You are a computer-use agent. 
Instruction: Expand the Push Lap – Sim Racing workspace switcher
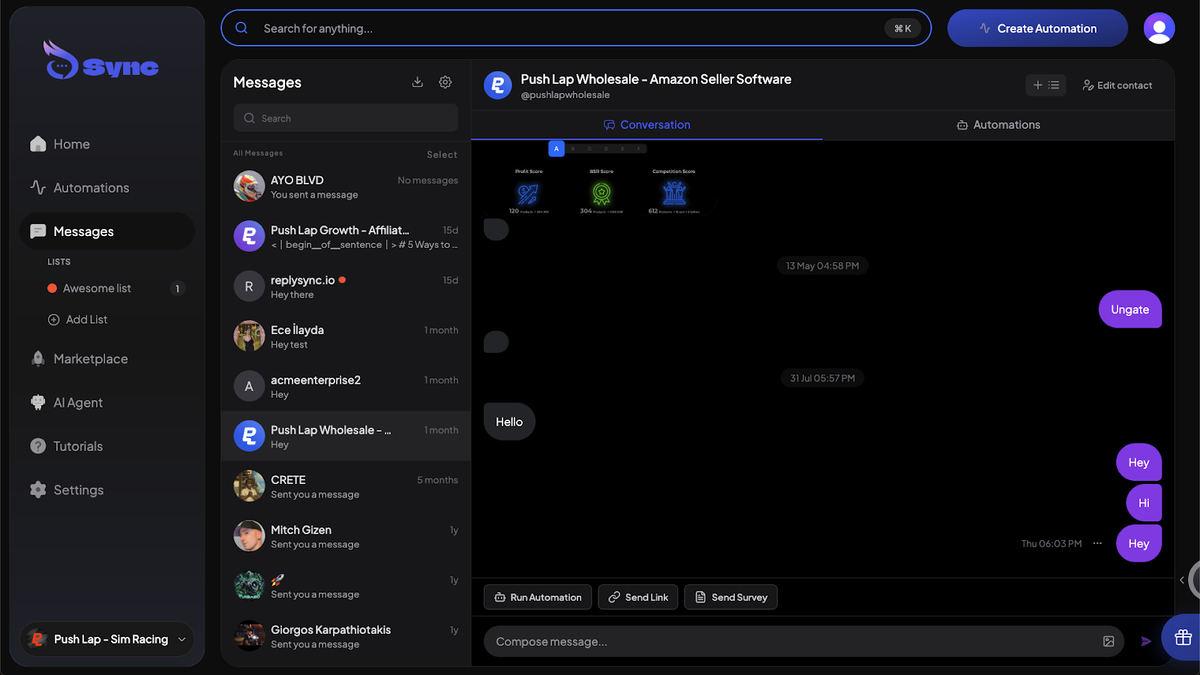coord(105,639)
